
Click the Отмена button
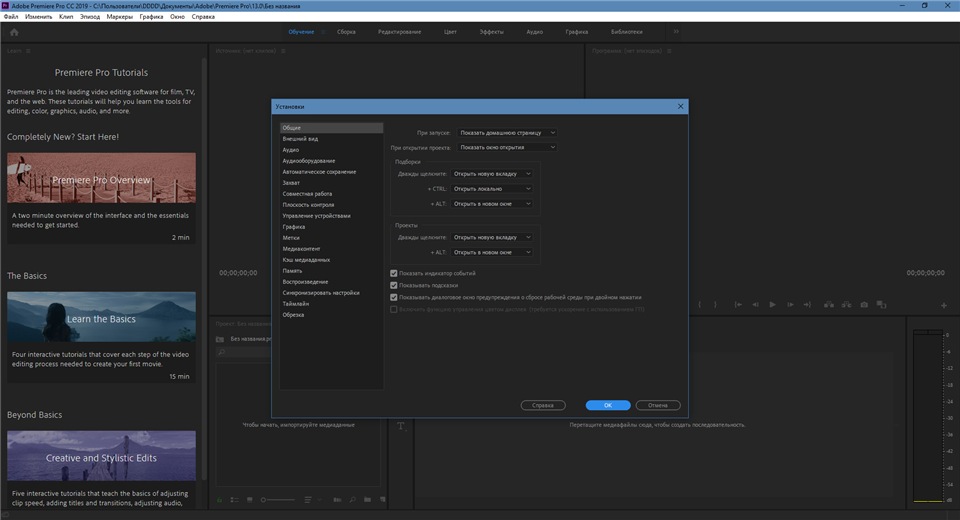[658, 405]
